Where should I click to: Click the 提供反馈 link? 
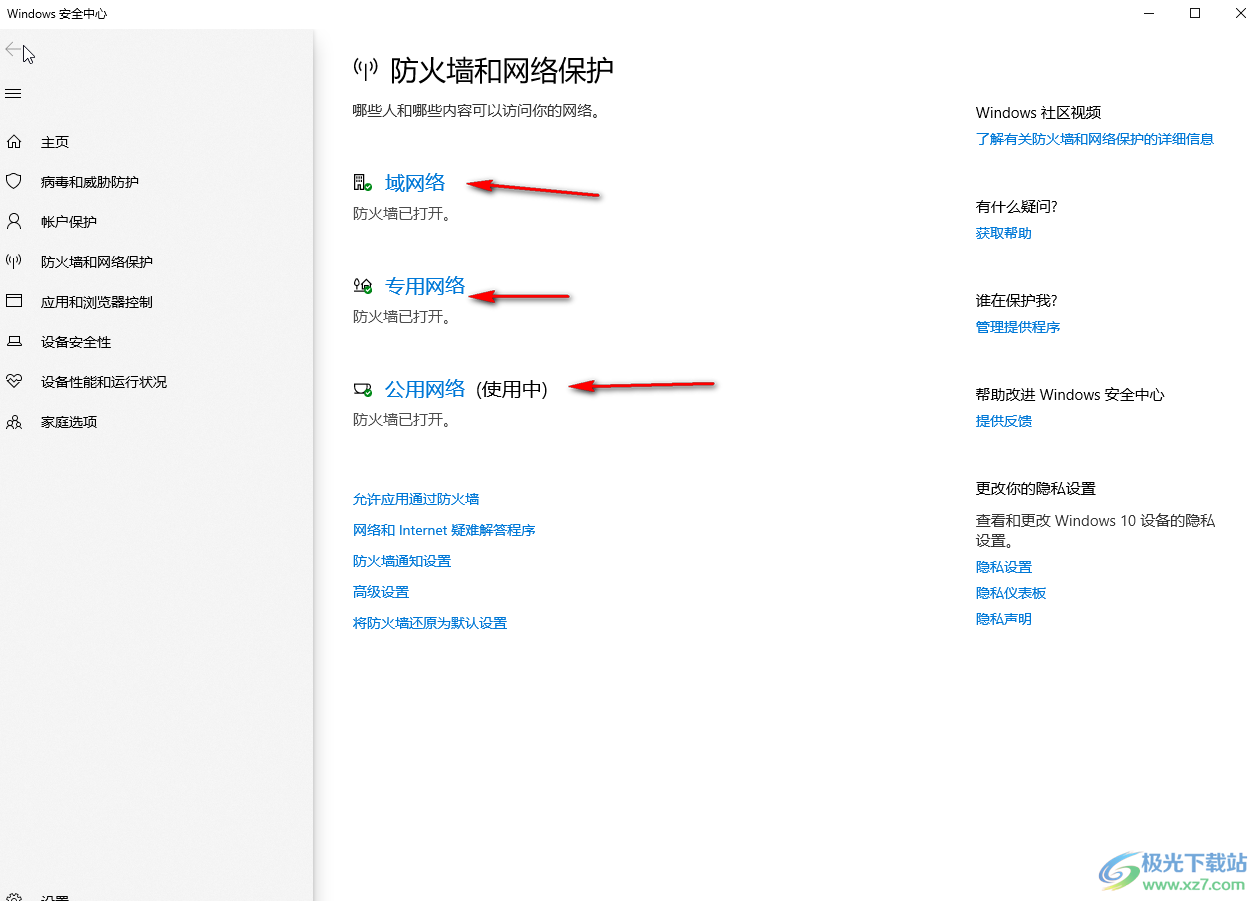[x=1004, y=421]
